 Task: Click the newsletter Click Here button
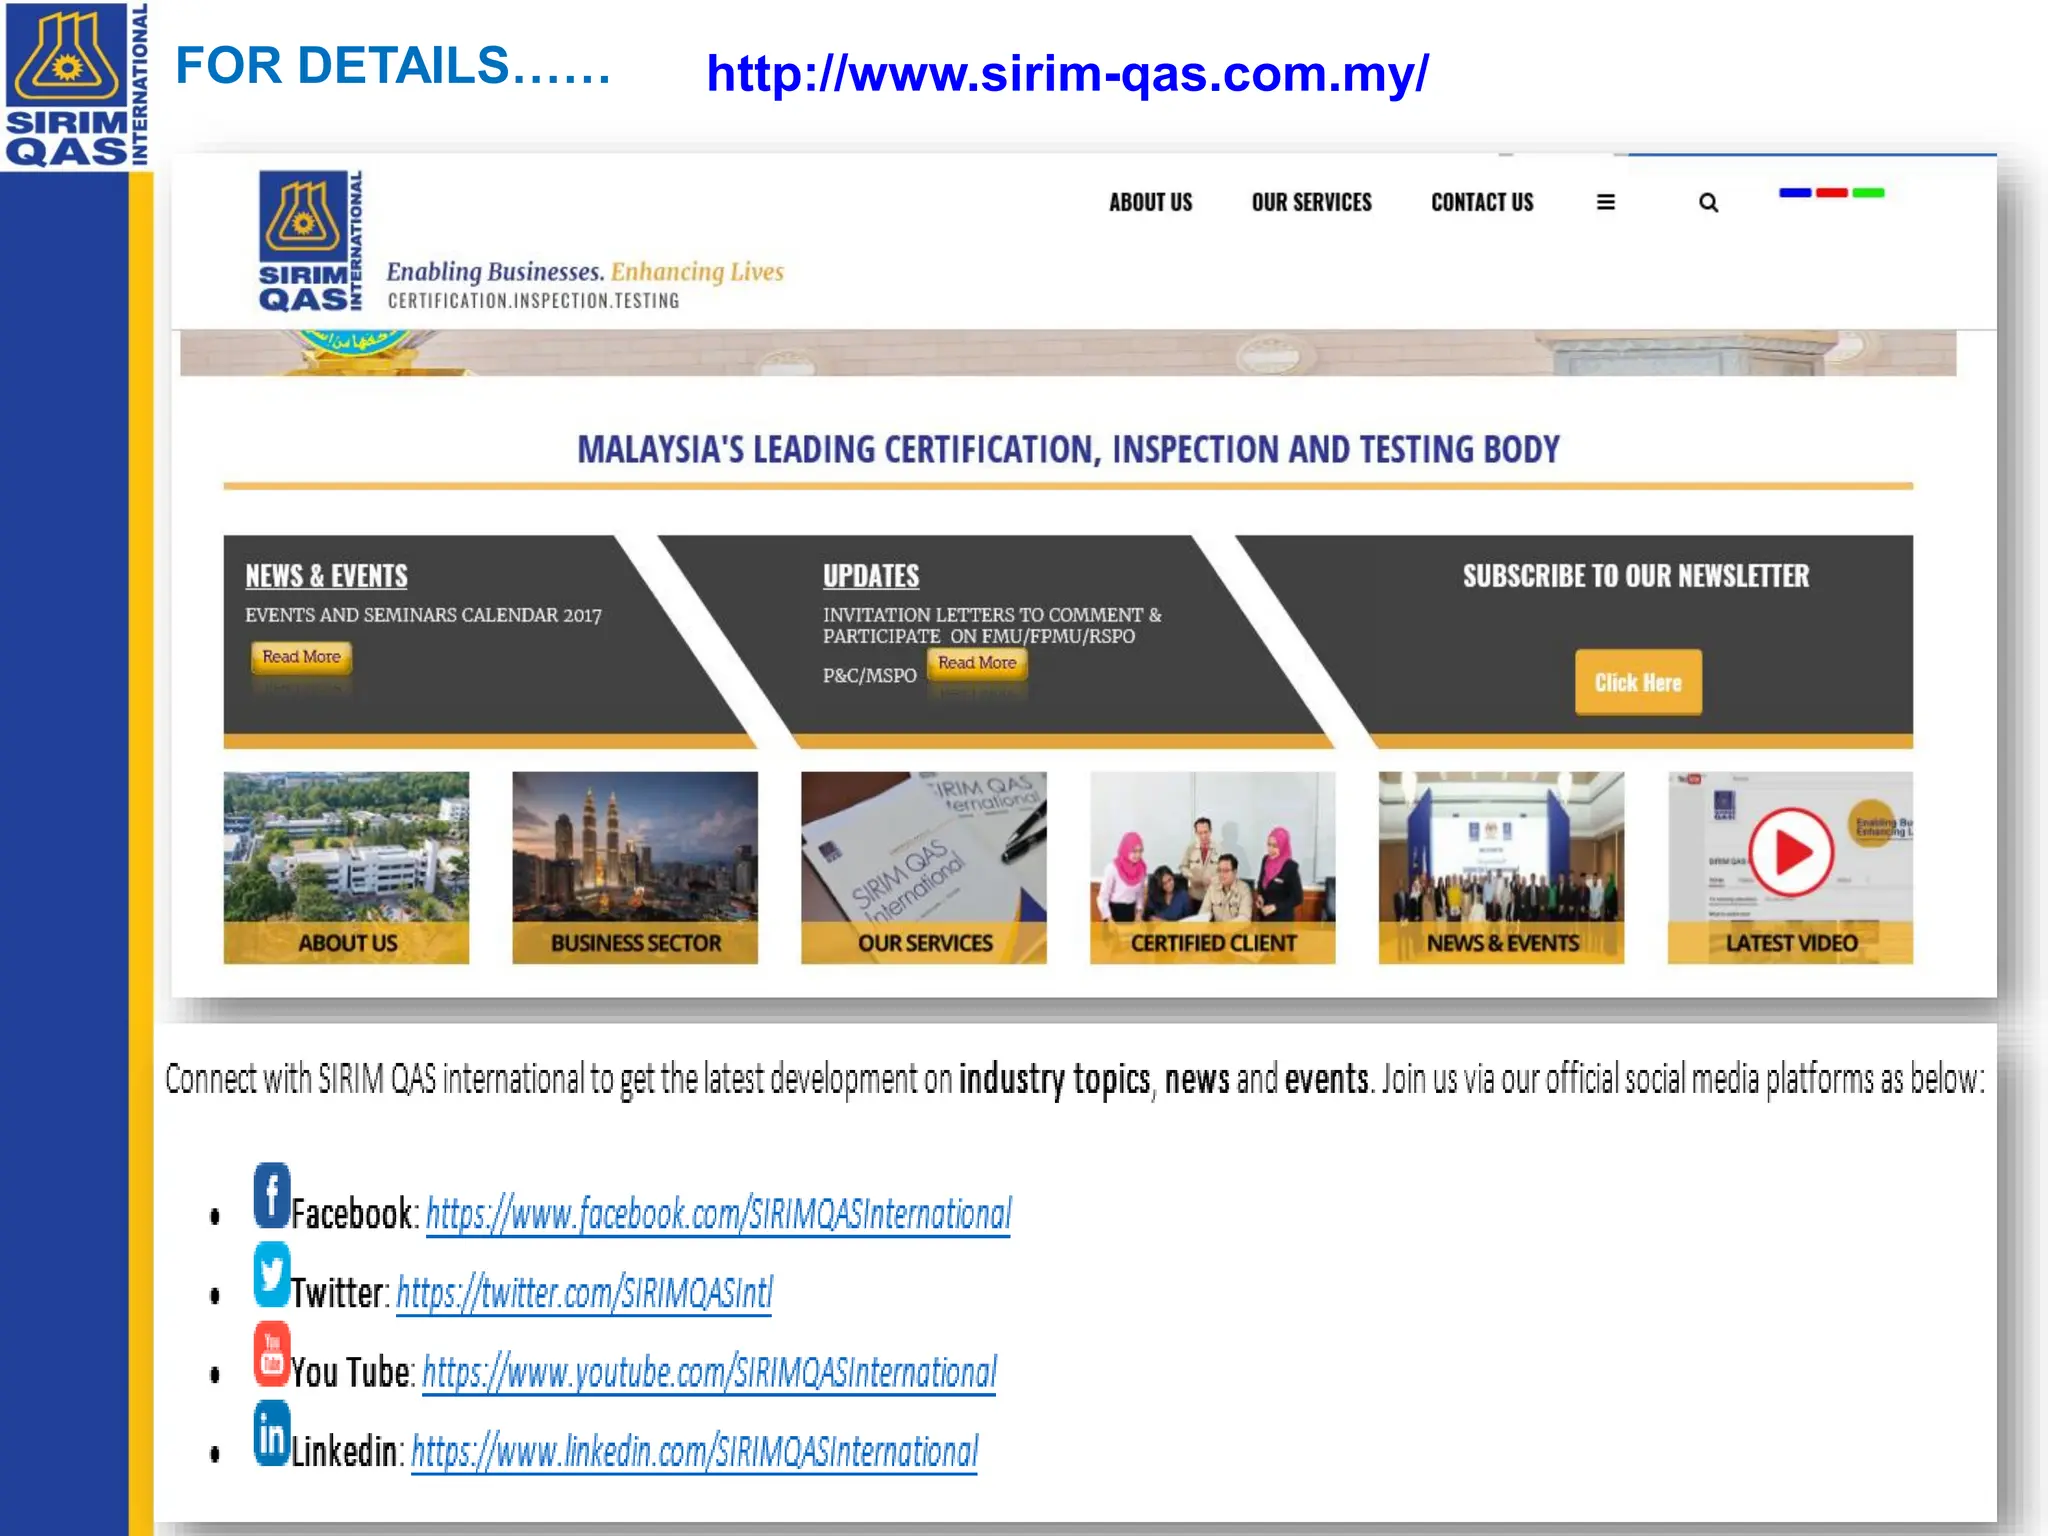1638,682
